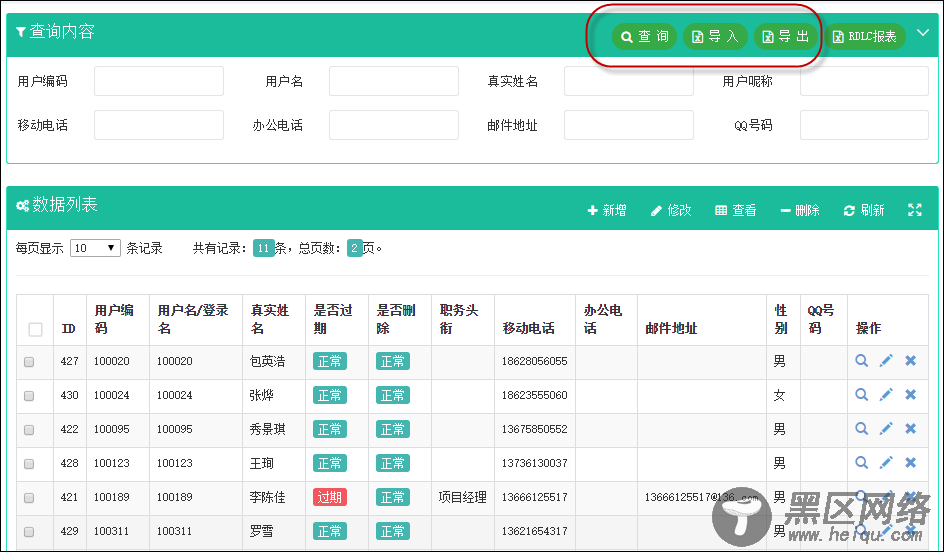The height and width of the screenshot is (552, 944).
Task: Edit pencil icon for 秀景琪 row
Action: coord(886,429)
